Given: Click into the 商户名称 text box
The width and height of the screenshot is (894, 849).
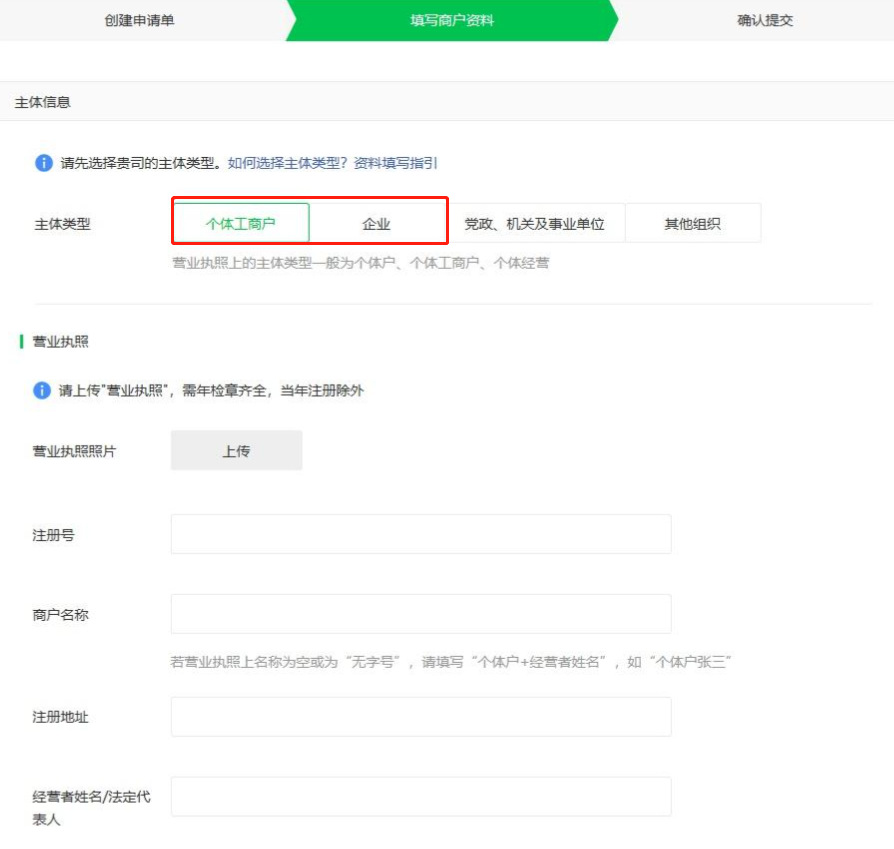Looking at the screenshot, I should 421,614.
